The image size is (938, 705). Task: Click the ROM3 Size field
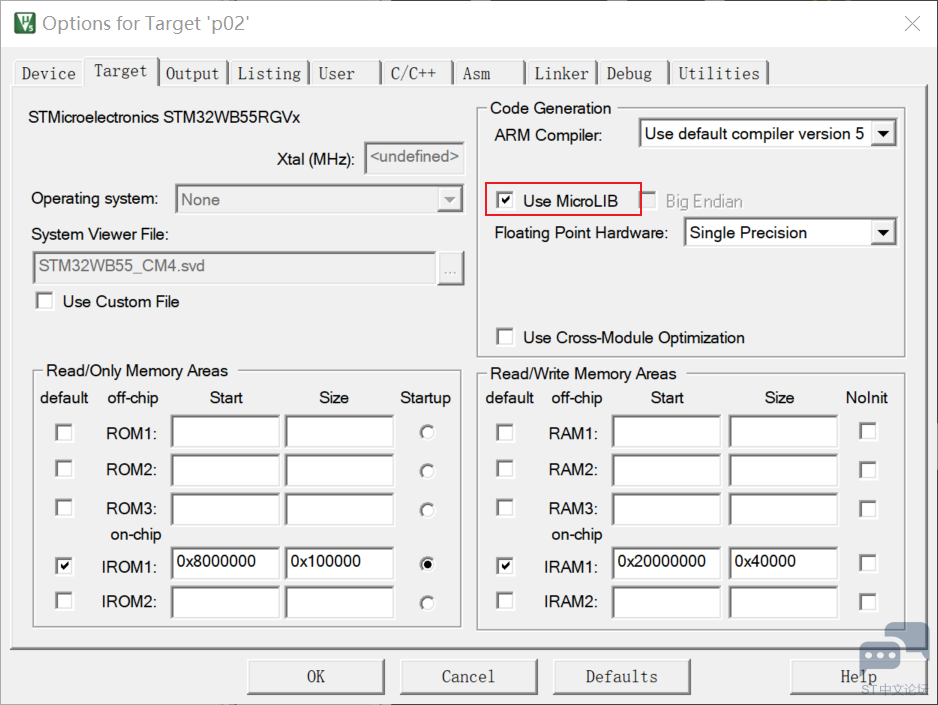coord(340,509)
